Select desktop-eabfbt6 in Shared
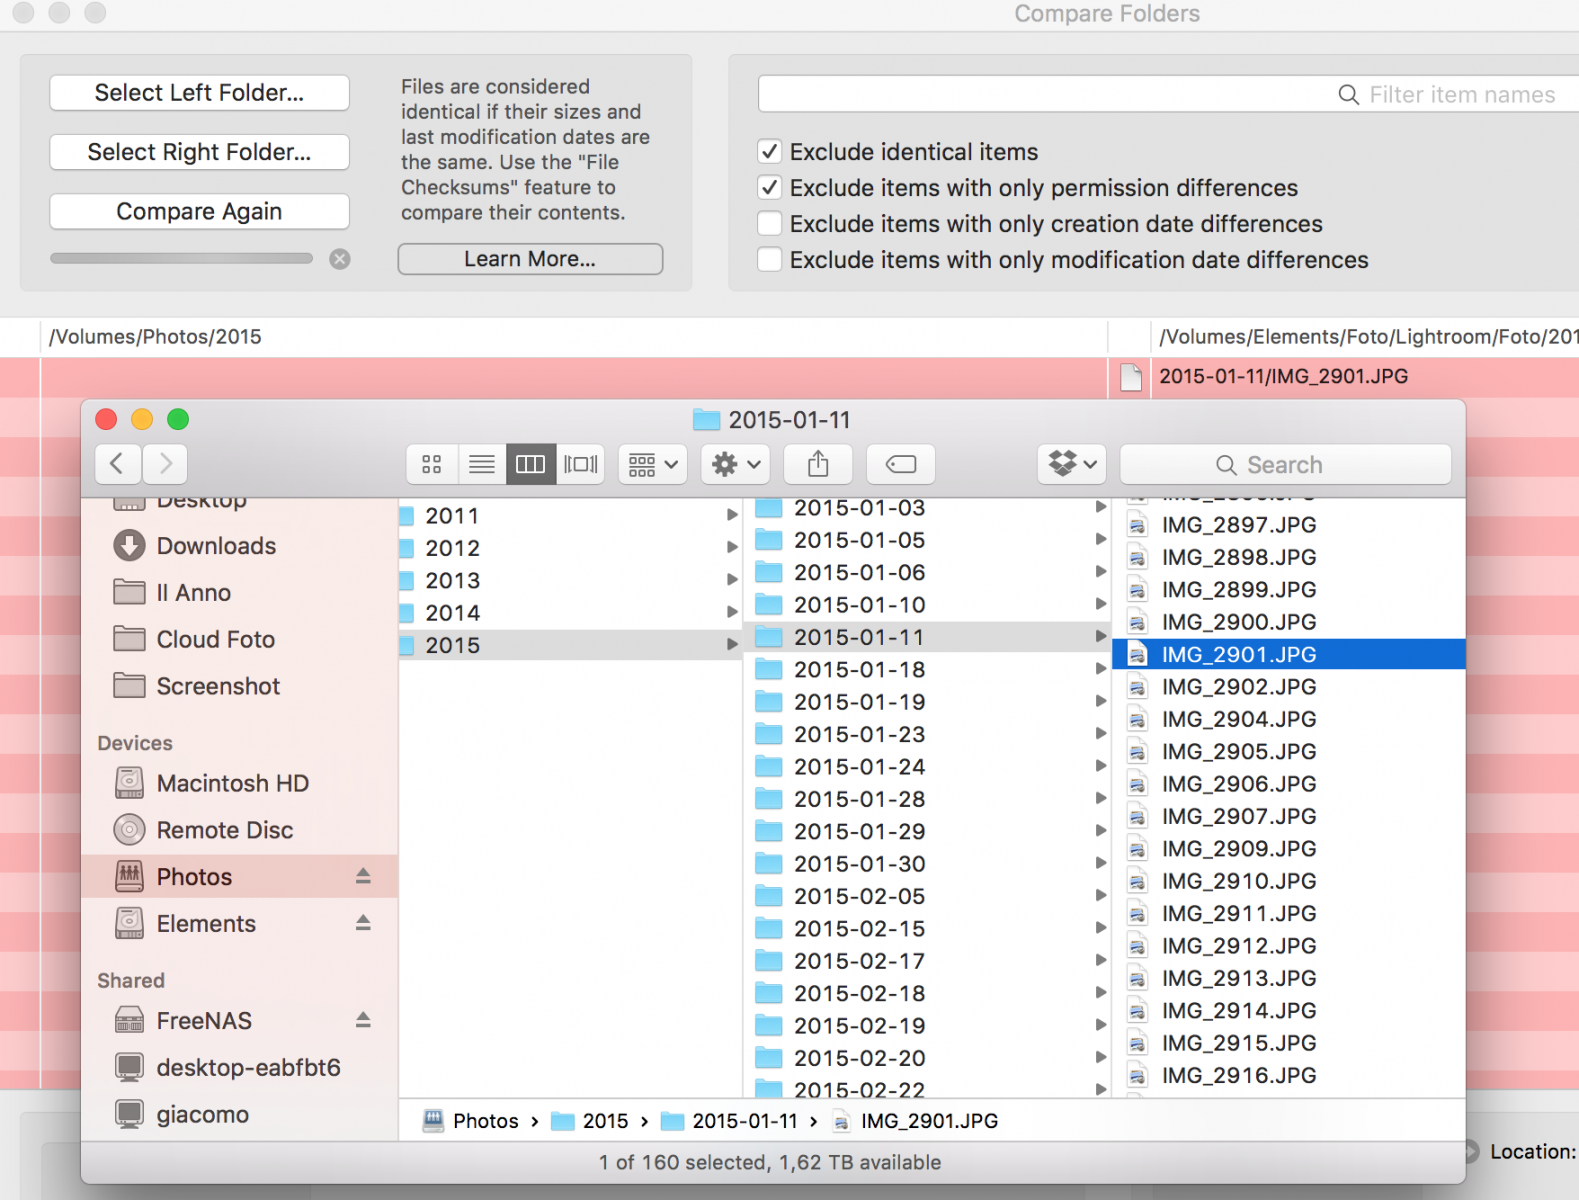 click(x=248, y=1068)
